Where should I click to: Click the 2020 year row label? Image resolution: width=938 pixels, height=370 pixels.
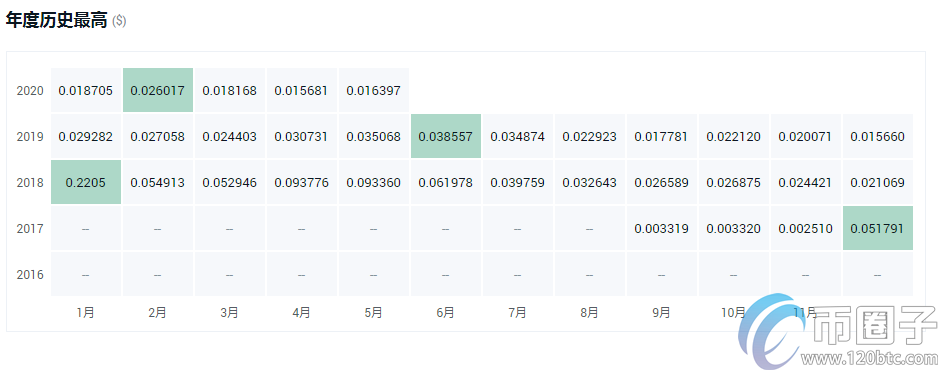(30, 91)
